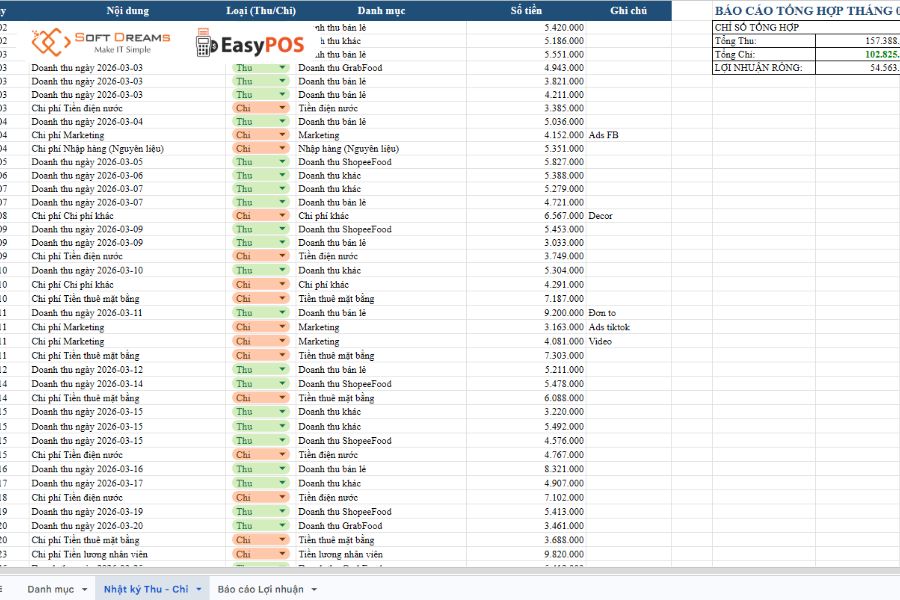Viewport: 900px width, 600px height.
Task: Select the Nội dung column header cell
Action: (127, 10)
